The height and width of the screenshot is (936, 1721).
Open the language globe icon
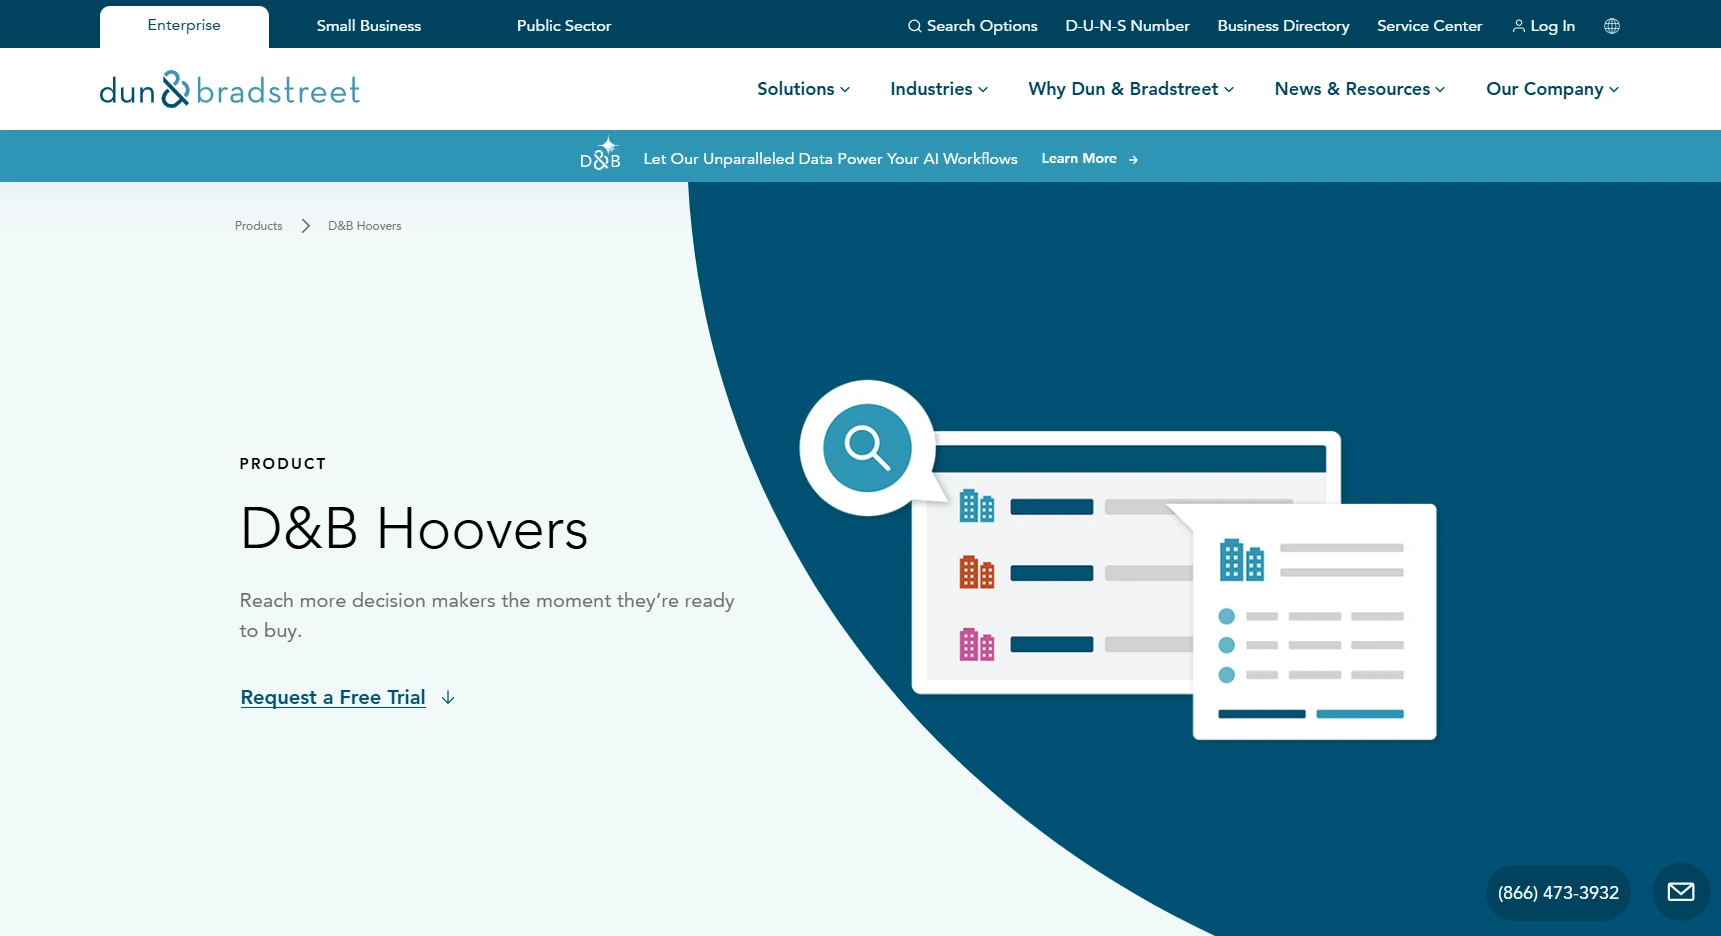[1611, 26]
